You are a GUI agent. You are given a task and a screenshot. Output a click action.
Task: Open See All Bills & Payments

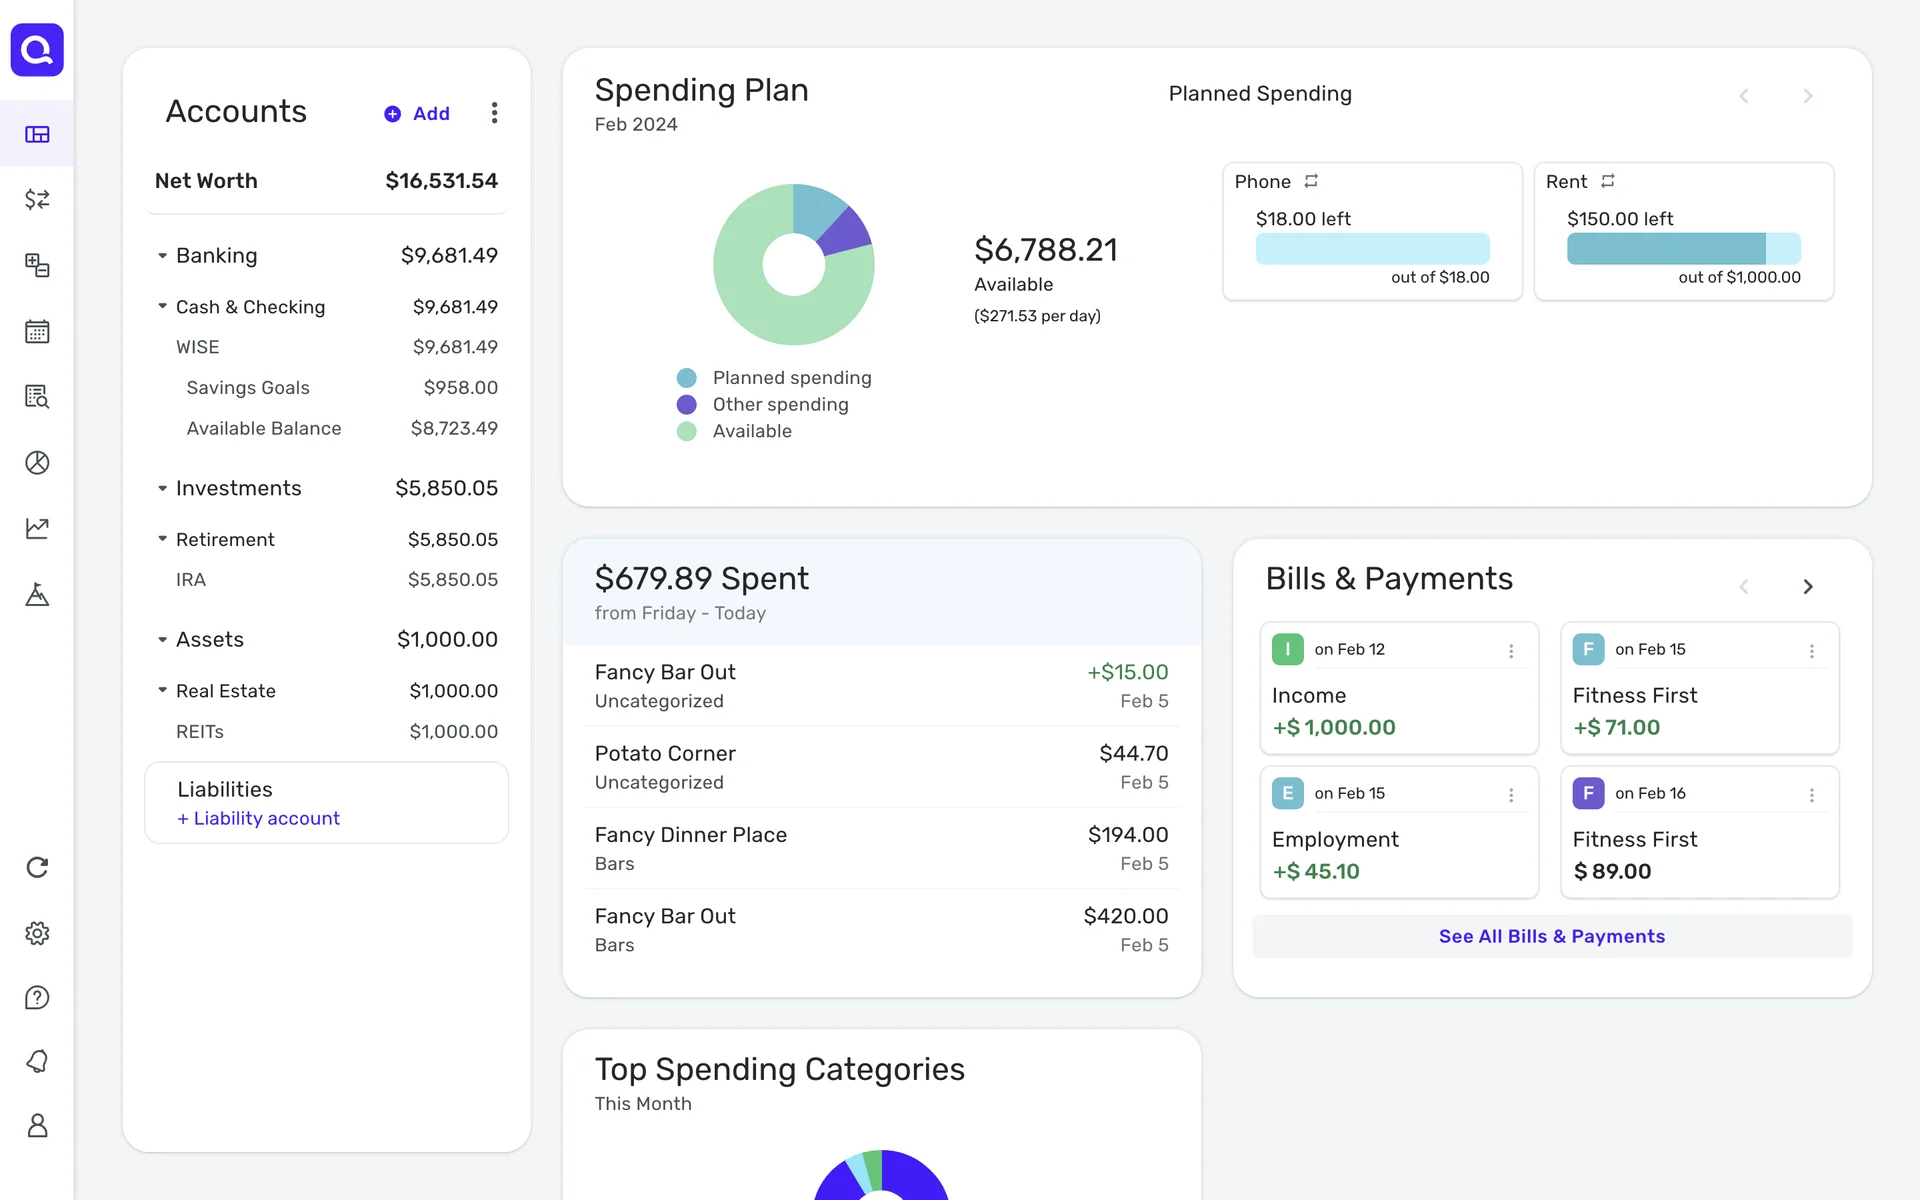coord(1551,936)
